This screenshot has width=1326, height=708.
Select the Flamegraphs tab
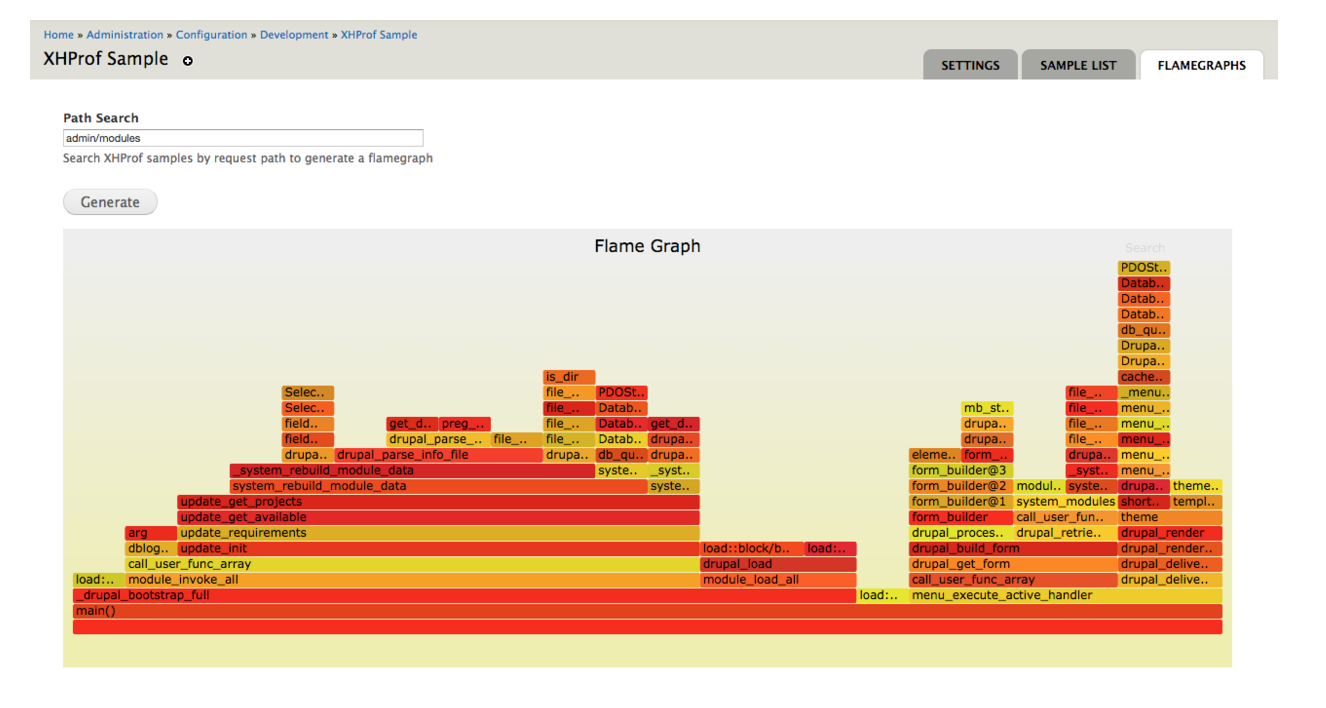pos(1201,65)
